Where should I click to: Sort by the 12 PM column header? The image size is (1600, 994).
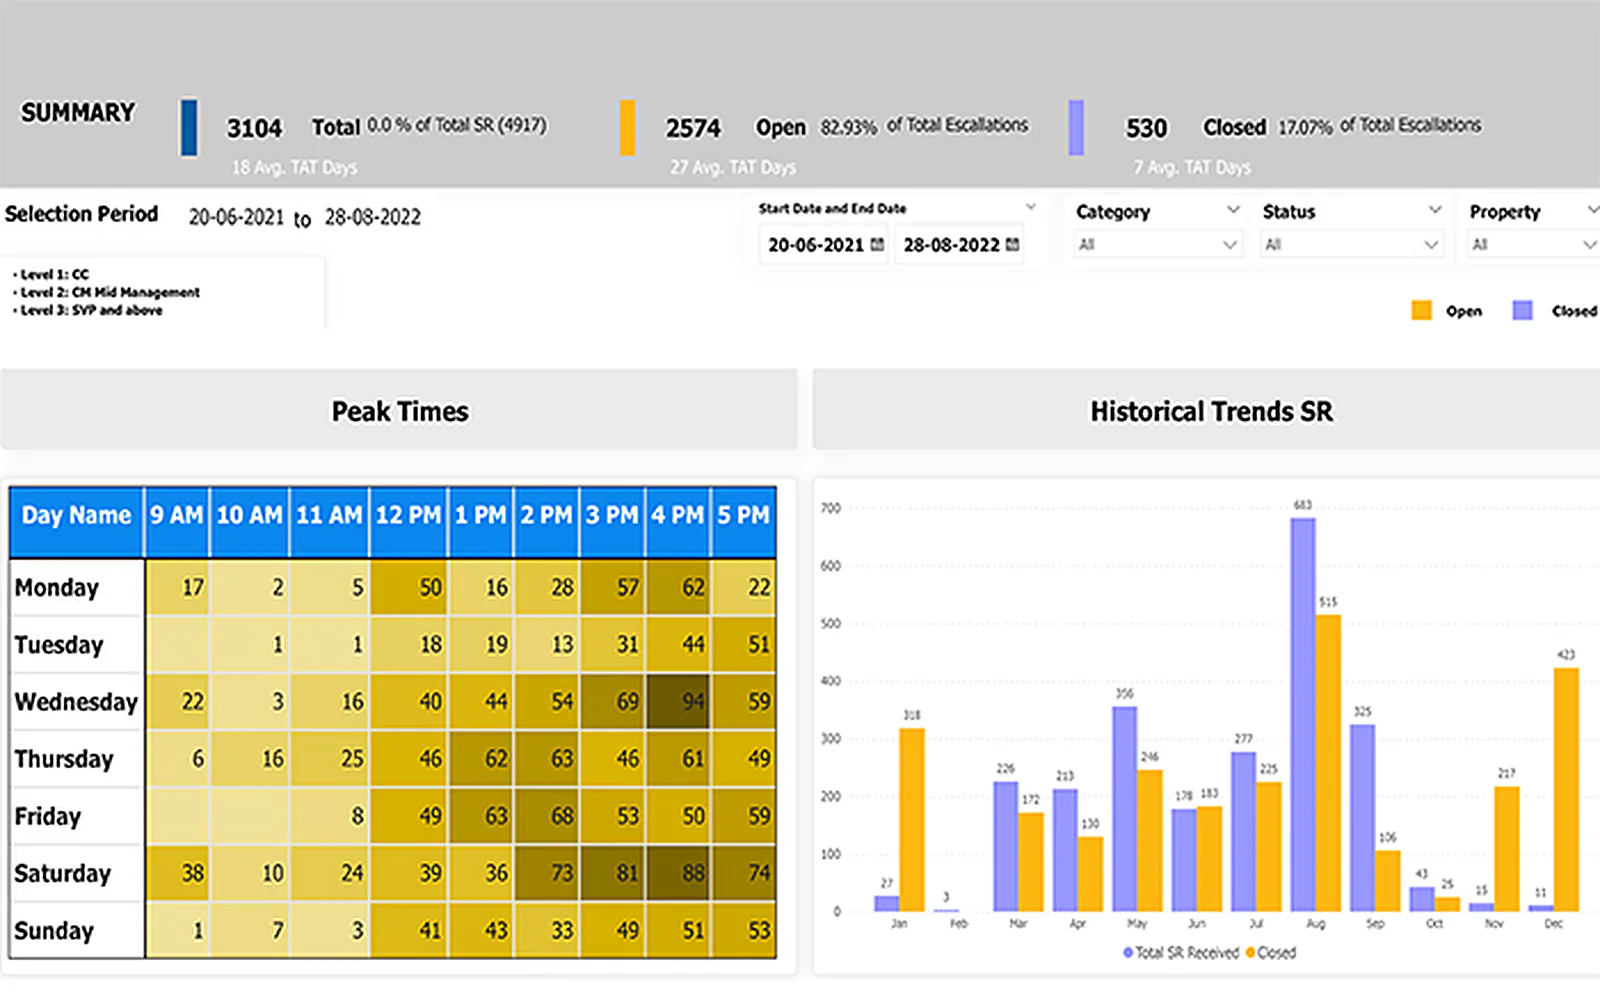409,522
